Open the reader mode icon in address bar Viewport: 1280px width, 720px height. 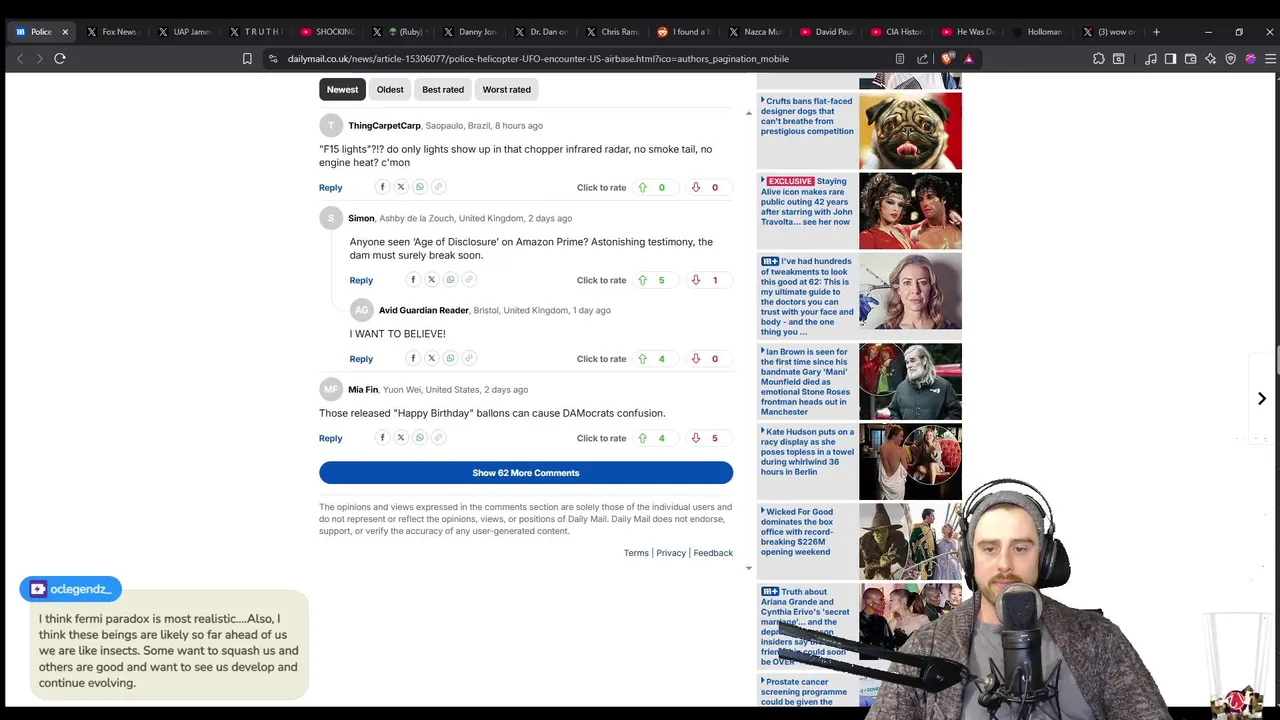[x=900, y=59]
